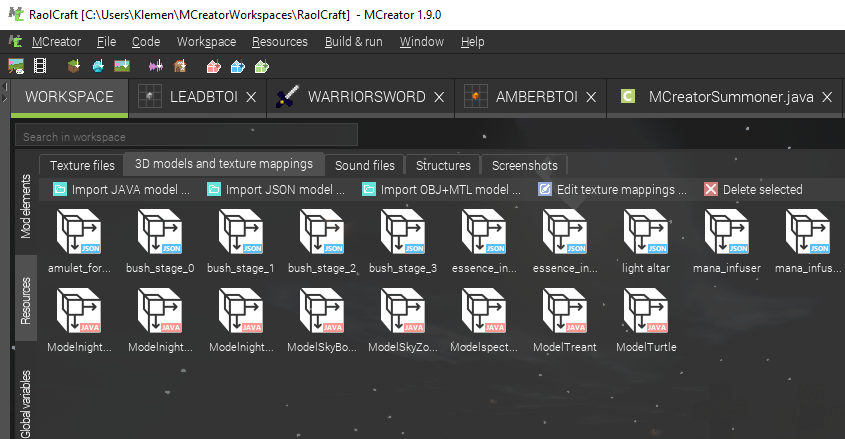Click the import block texture icon
Viewport: 845px width, 439px height.
point(74,66)
